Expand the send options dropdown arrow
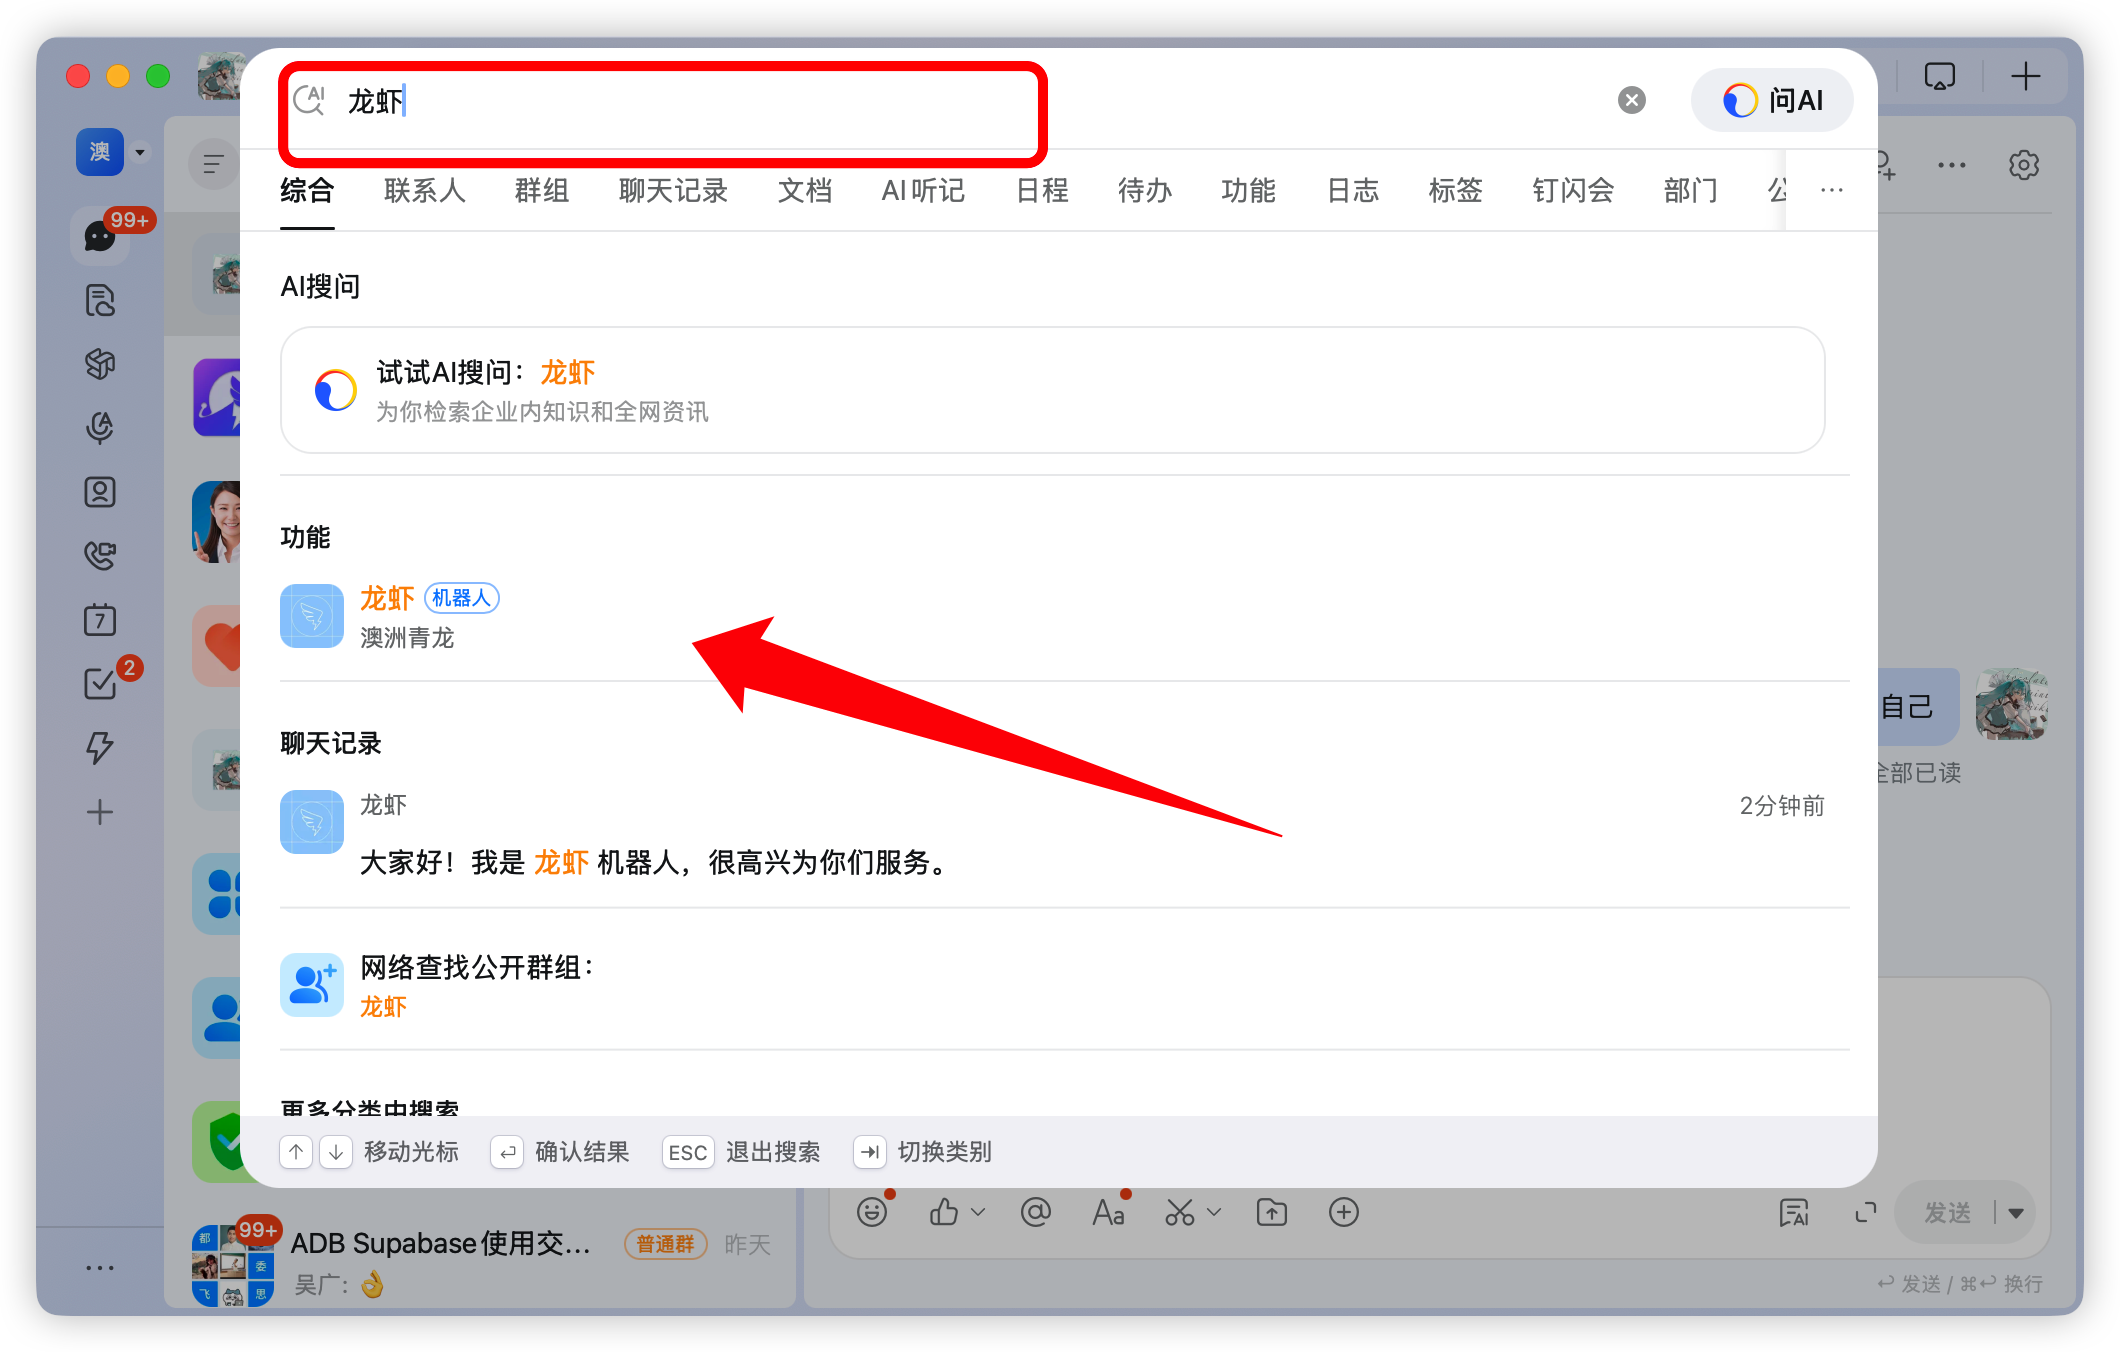Viewport: 2120px width, 1352px height. click(x=2014, y=1211)
